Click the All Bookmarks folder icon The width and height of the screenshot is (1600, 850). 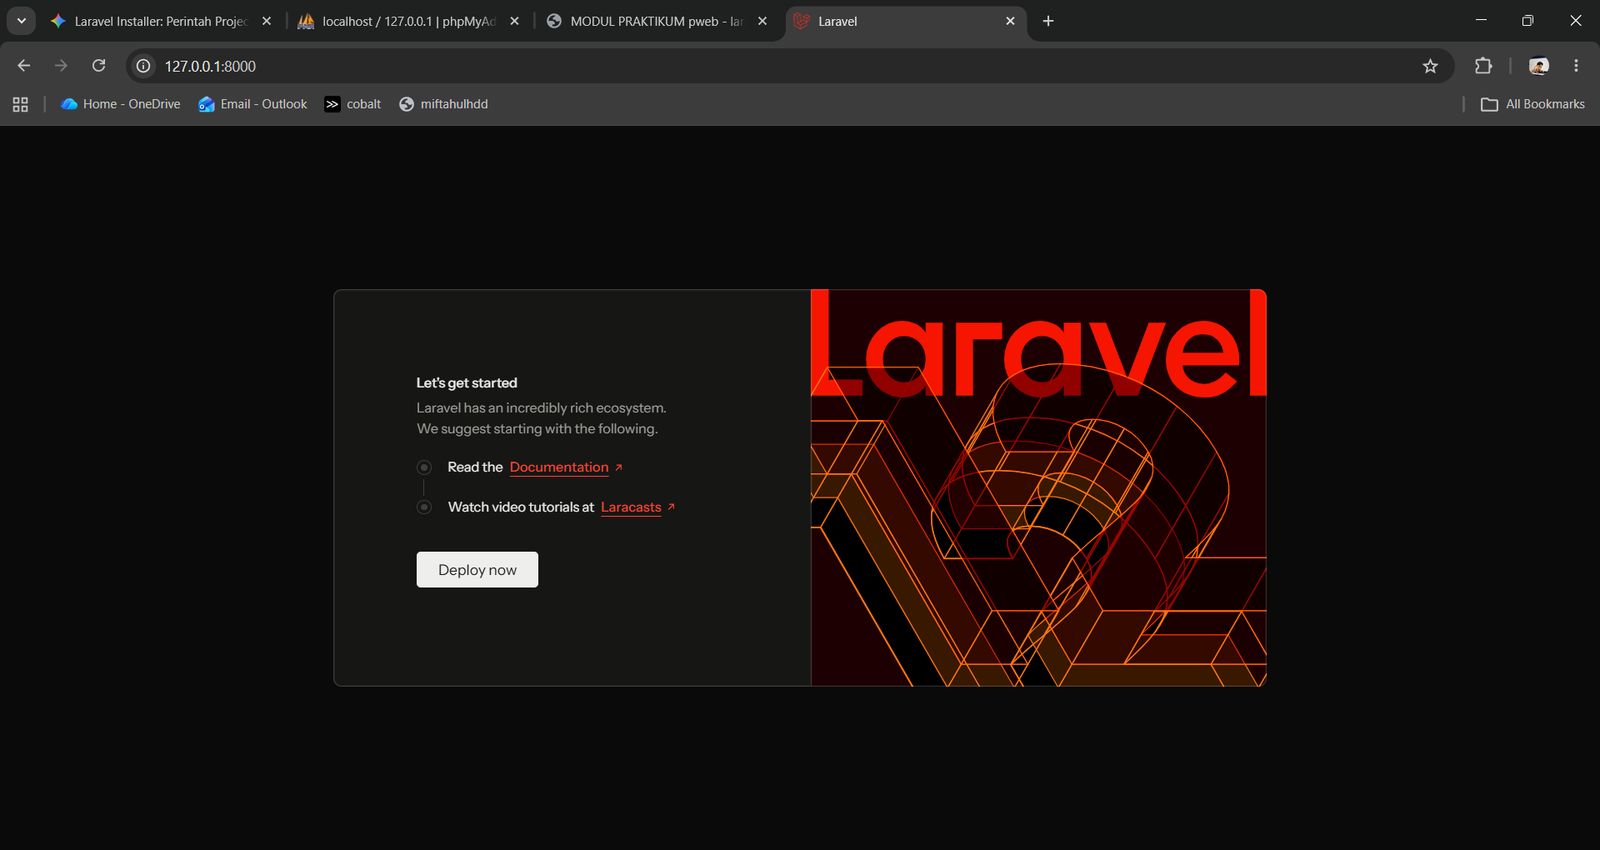pyautogui.click(x=1489, y=104)
